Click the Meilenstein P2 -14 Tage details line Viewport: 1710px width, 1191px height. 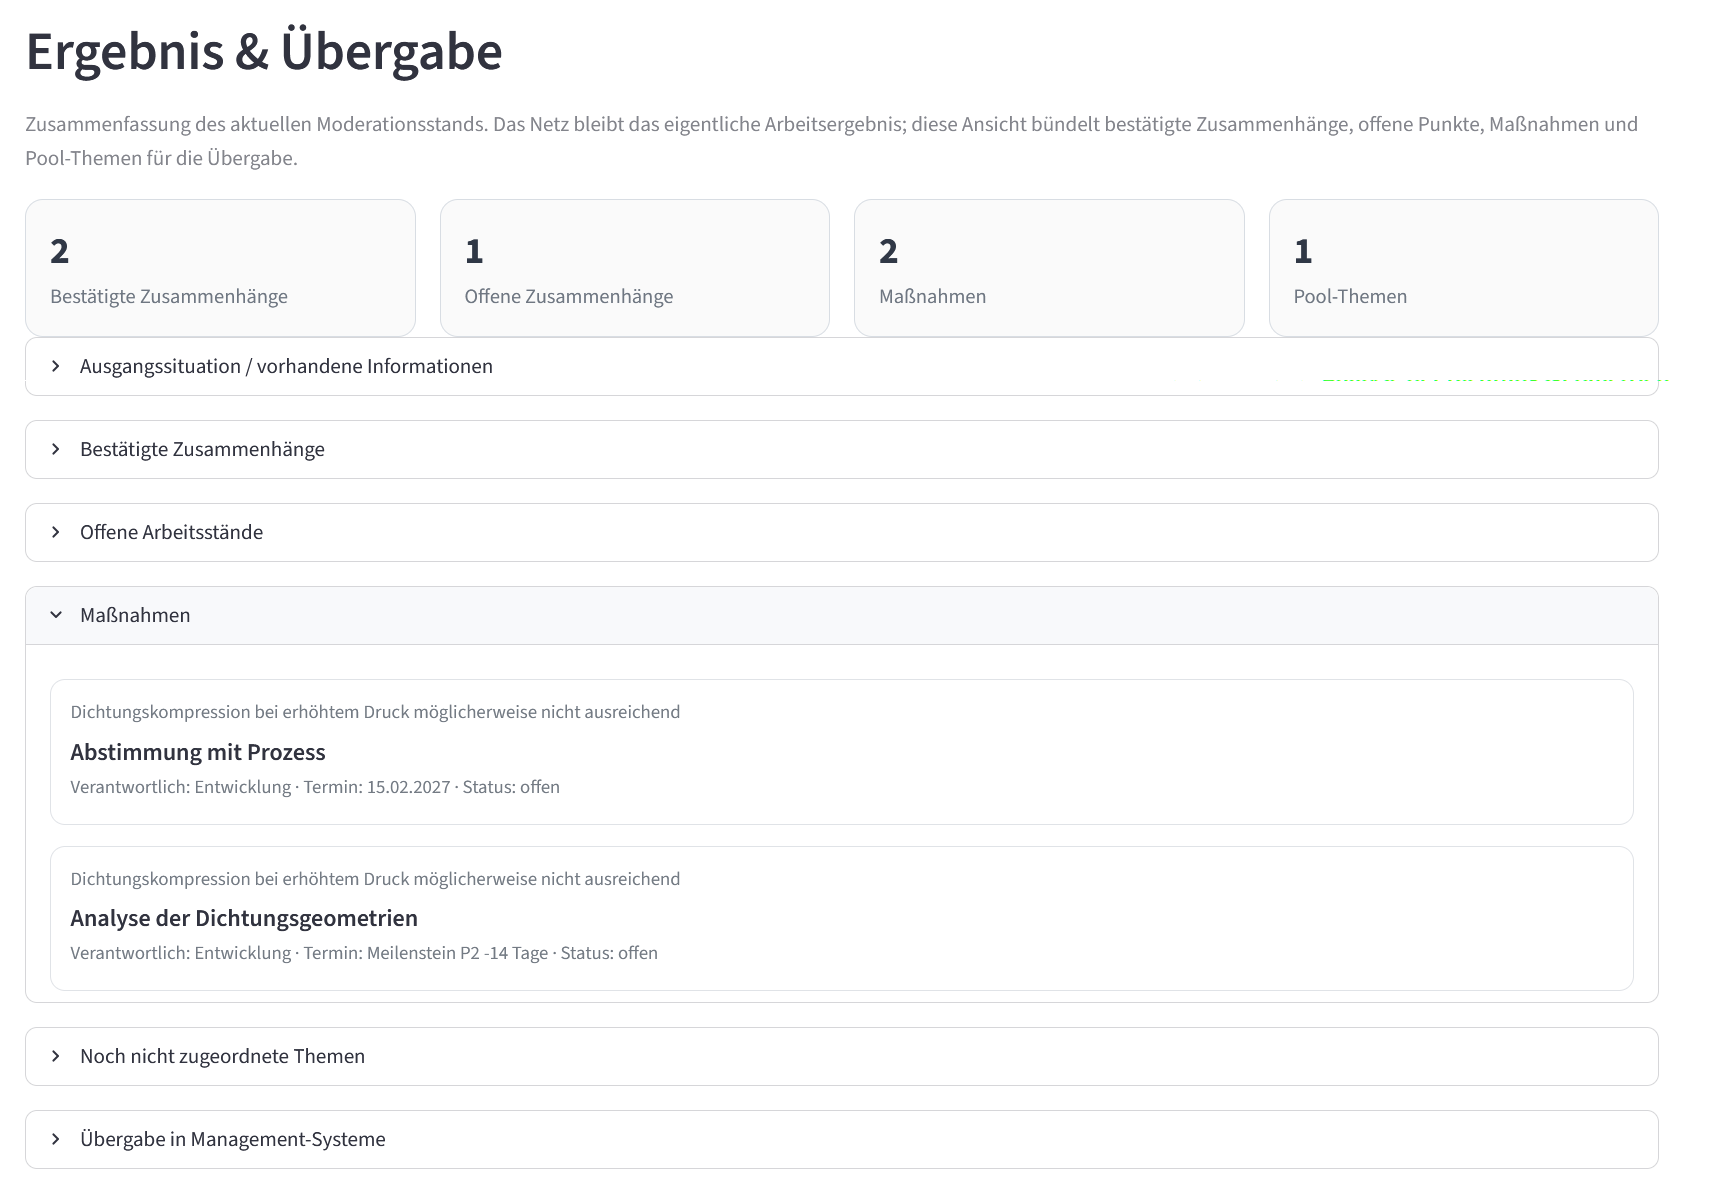[364, 953]
